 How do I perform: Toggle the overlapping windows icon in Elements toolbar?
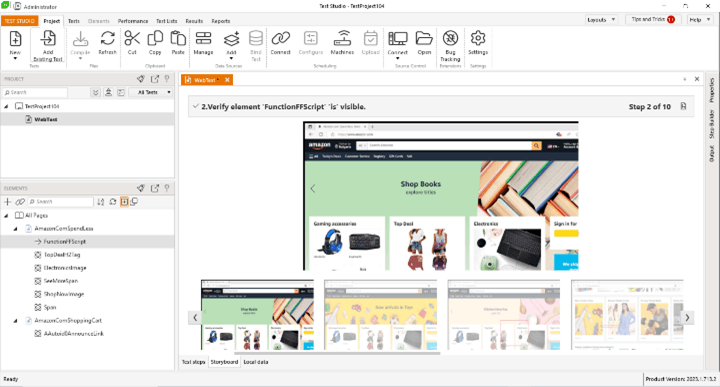pyautogui.click(x=135, y=202)
